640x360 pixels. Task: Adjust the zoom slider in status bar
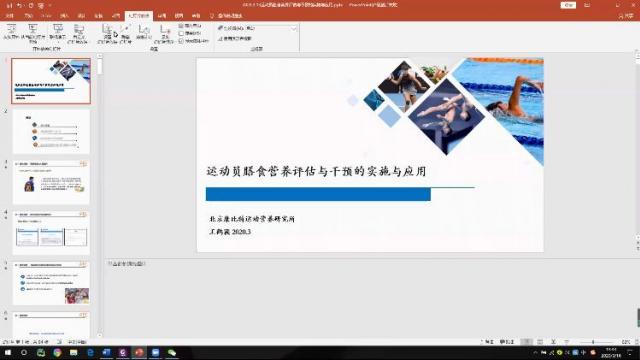(x=593, y=342)
